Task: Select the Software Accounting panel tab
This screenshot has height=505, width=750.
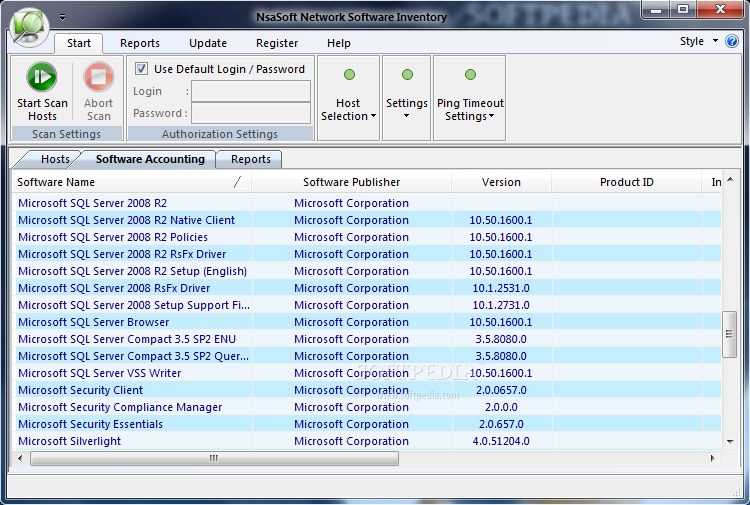Action: [150, 159]
